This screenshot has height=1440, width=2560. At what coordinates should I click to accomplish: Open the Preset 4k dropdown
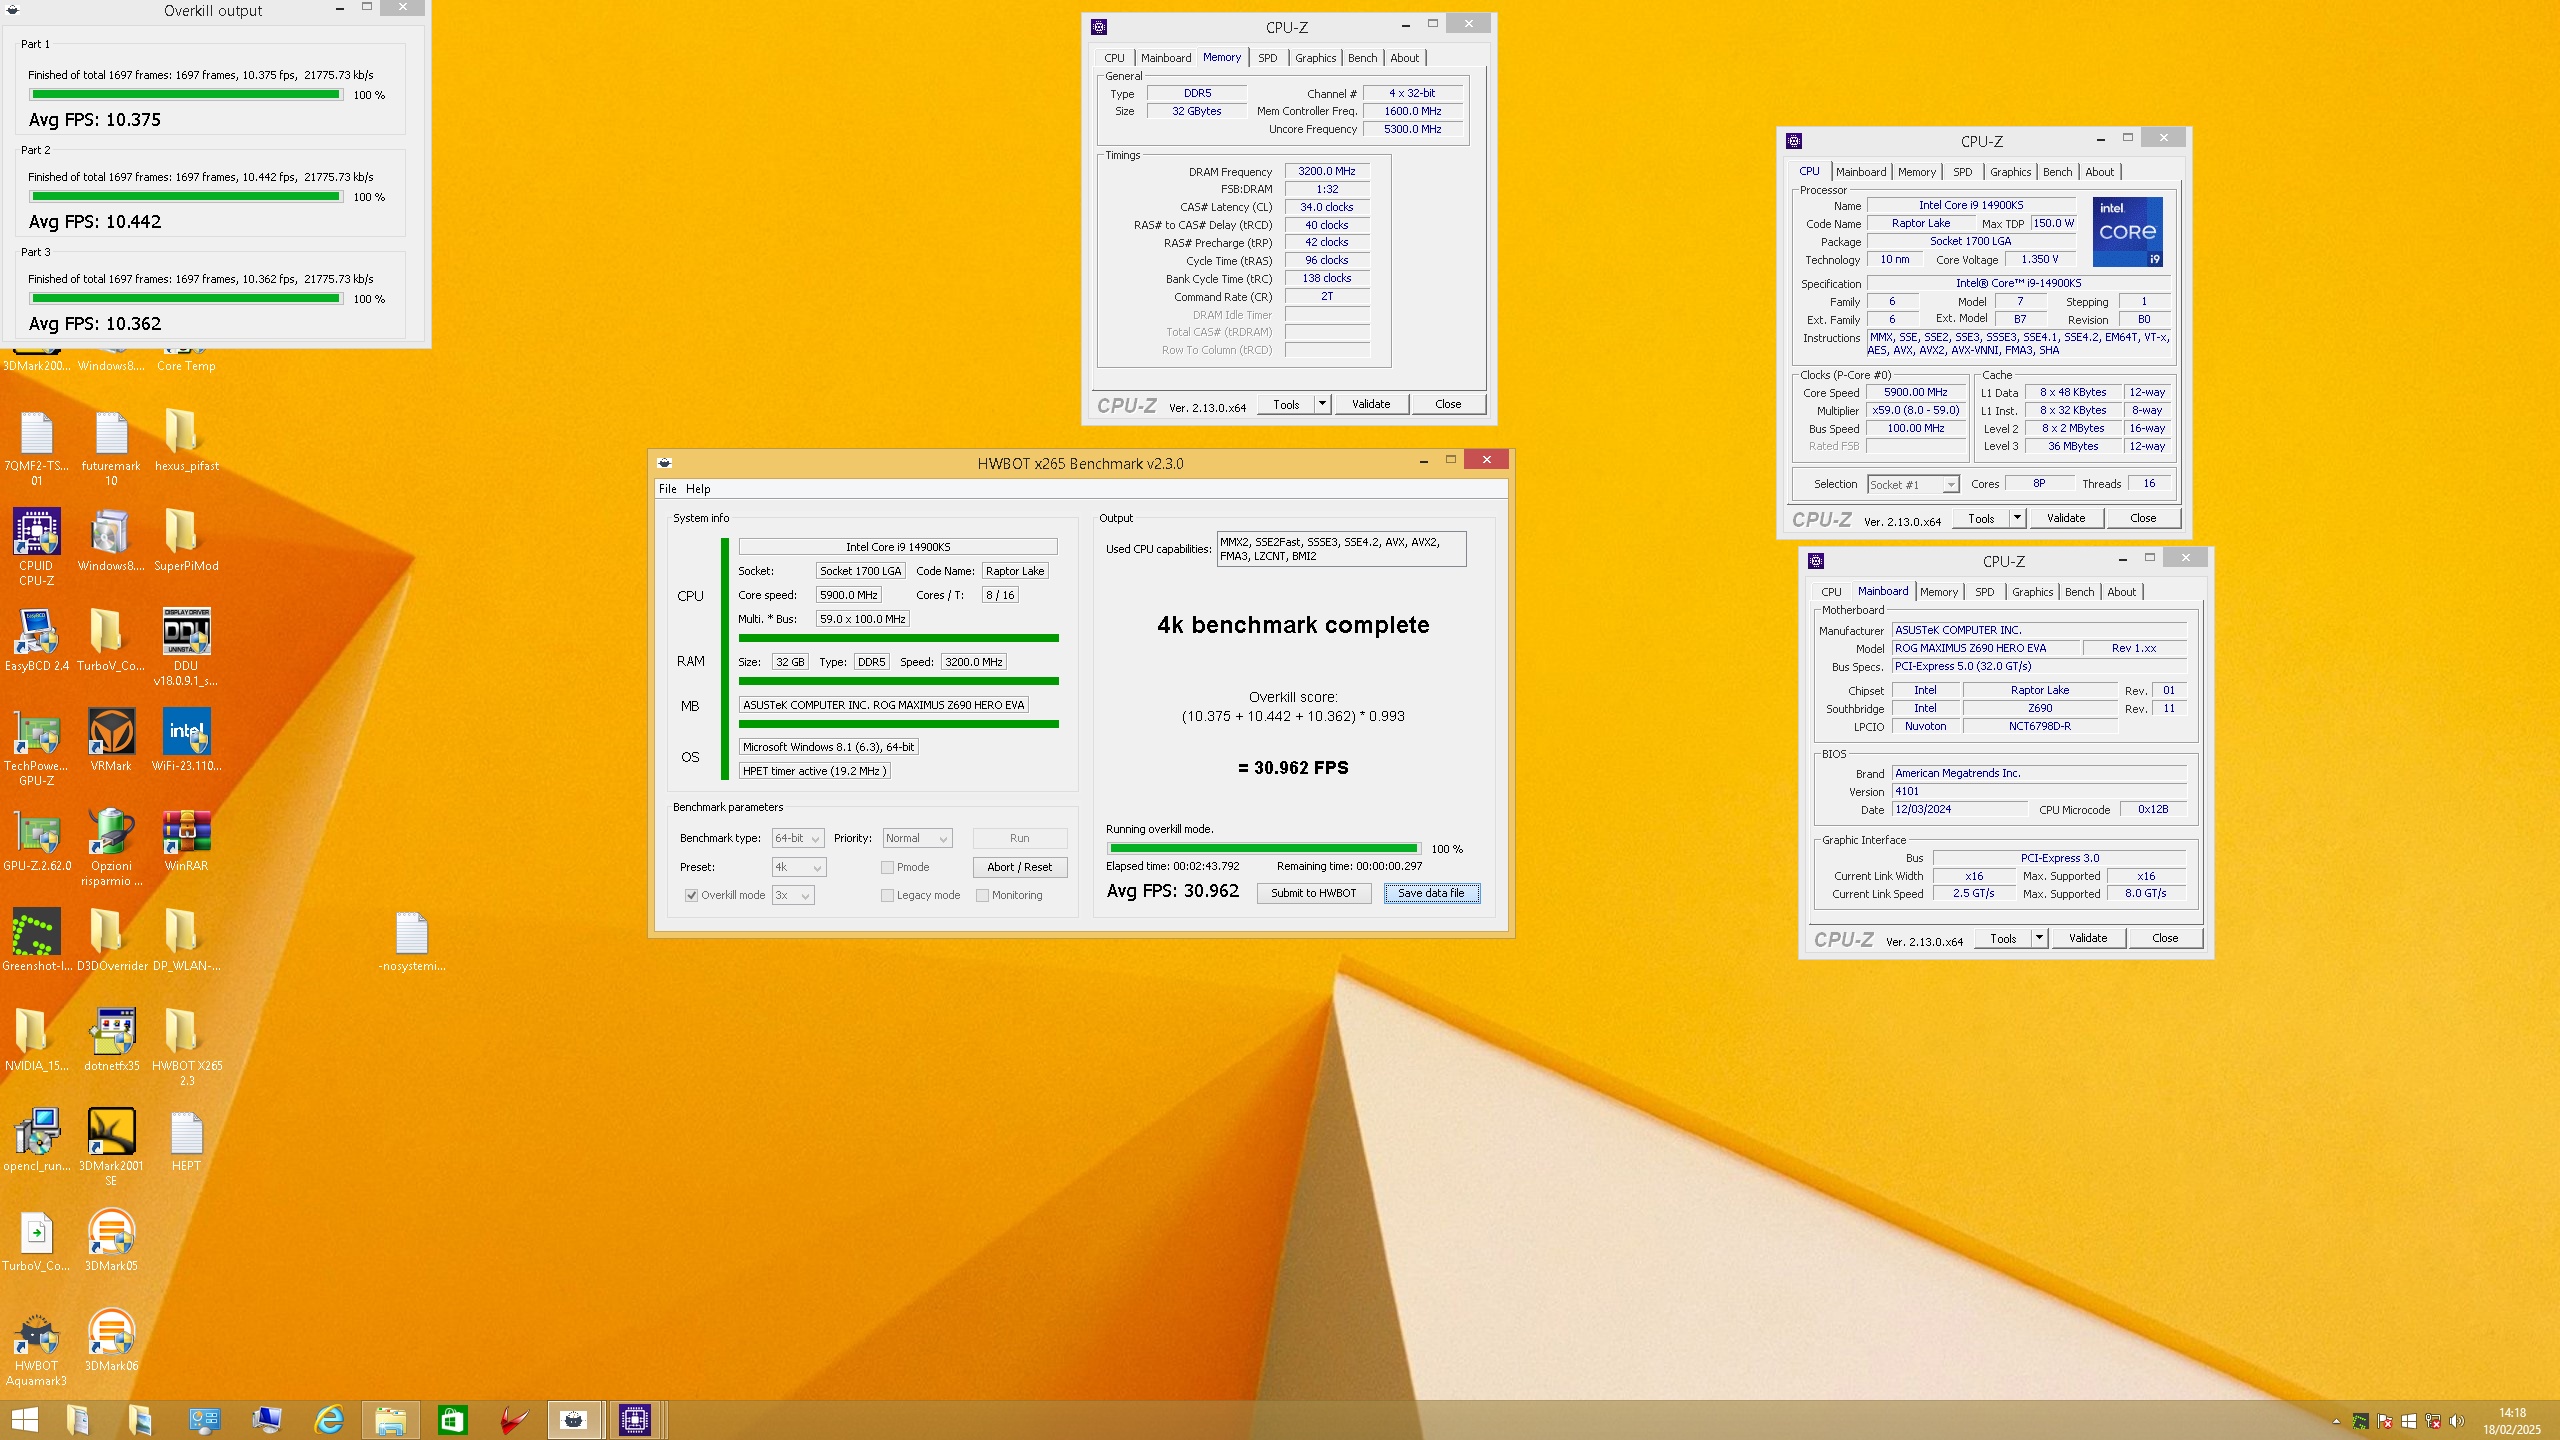pyautogui.click(x=798, y=867)
